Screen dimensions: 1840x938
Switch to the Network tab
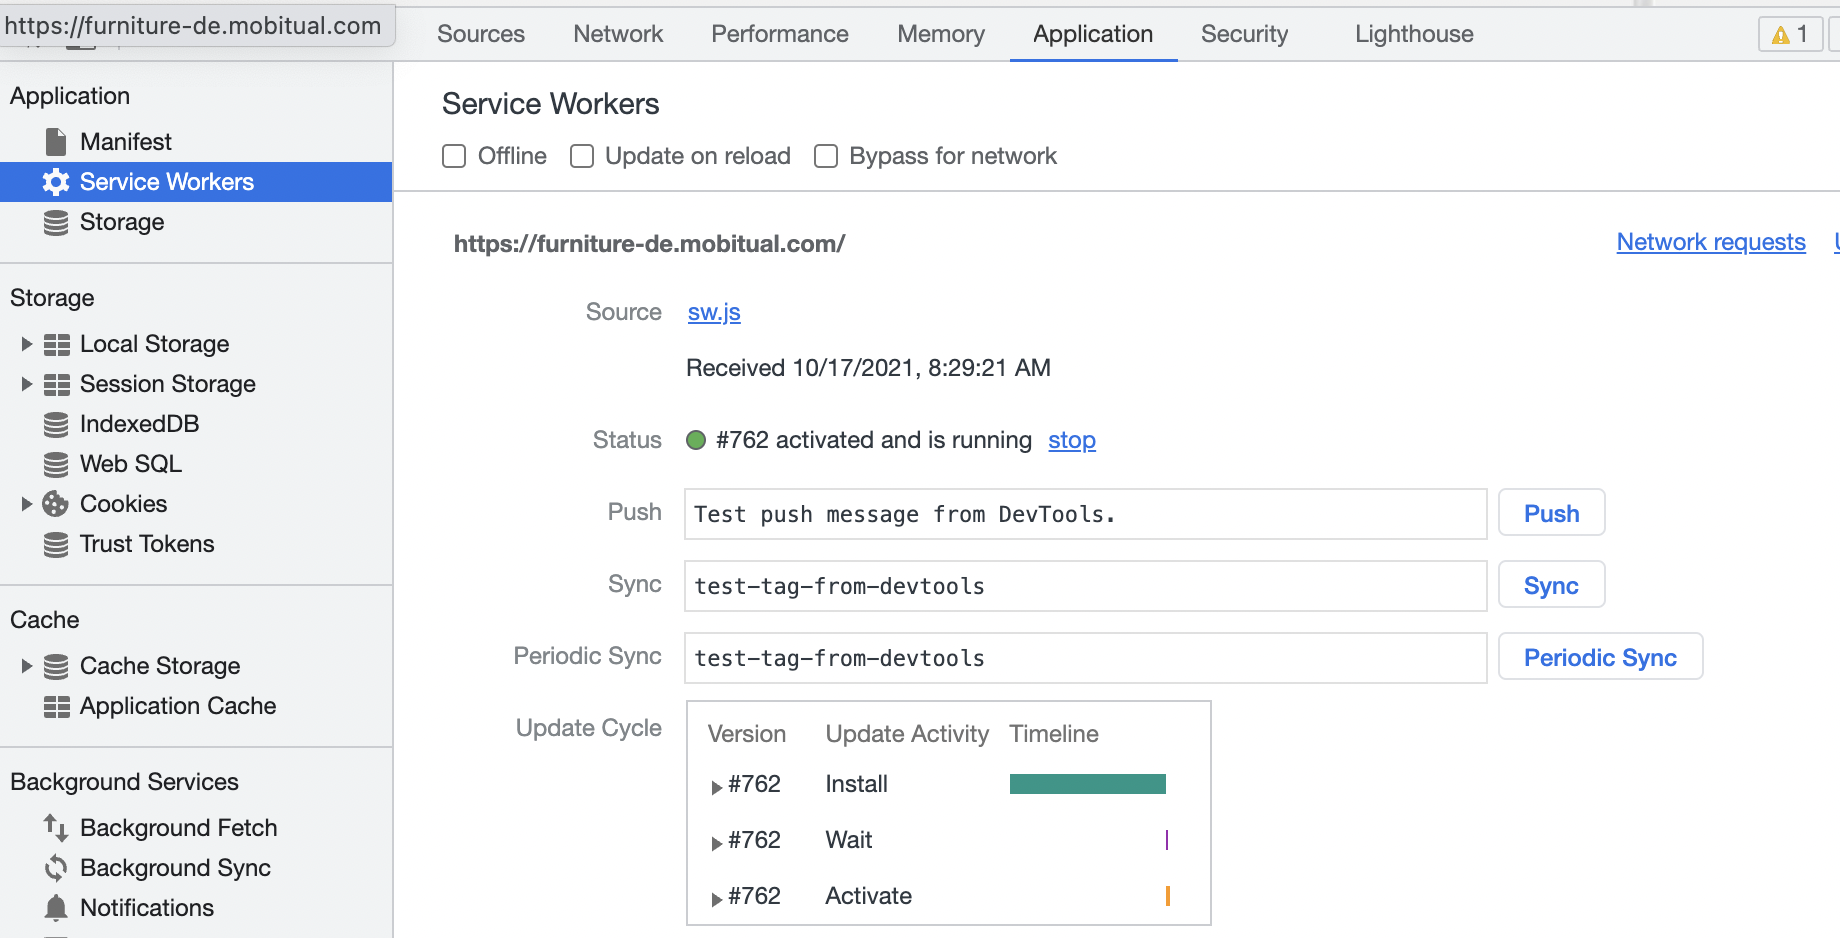(617, 33)
